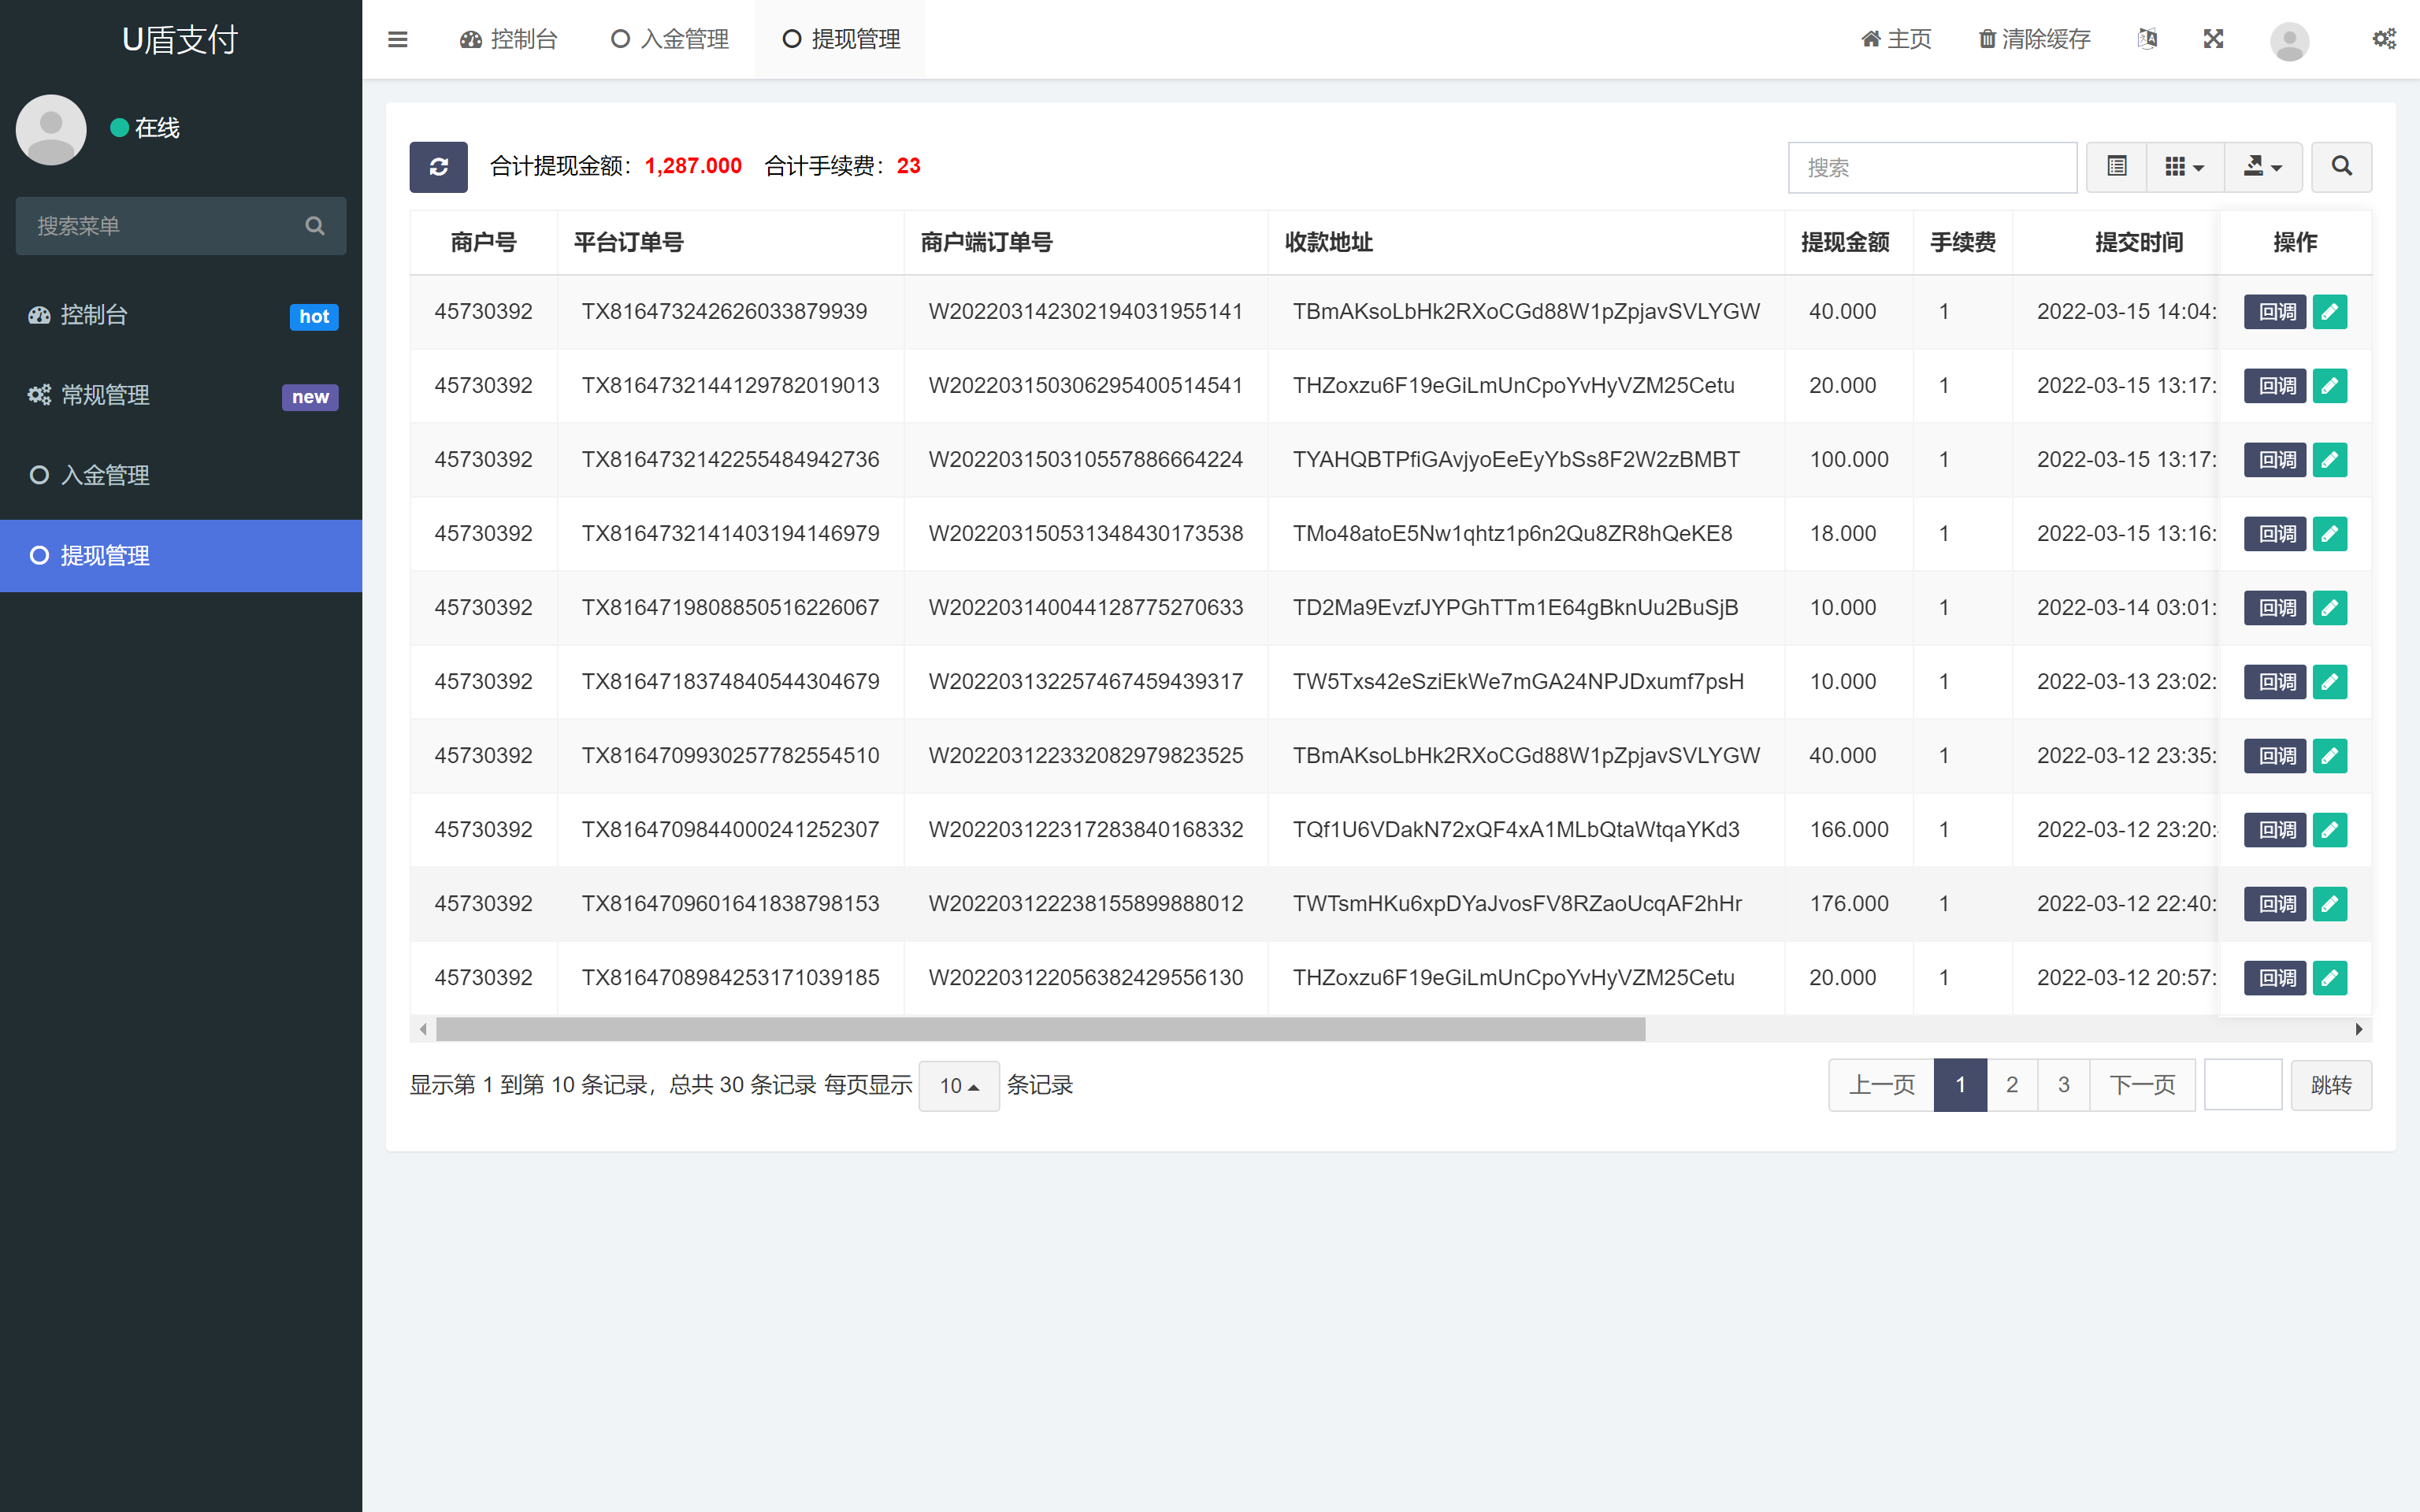
Task: Open the columns visibility dropdown
Action: (x=2184, y=166)
